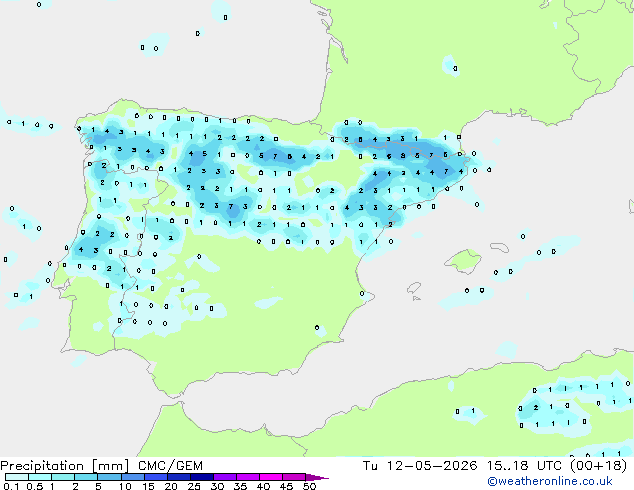Screen dimensions: 634x490
Task: Click the legend value "50"
Action: pyautogui.click(x=309, y=486)
